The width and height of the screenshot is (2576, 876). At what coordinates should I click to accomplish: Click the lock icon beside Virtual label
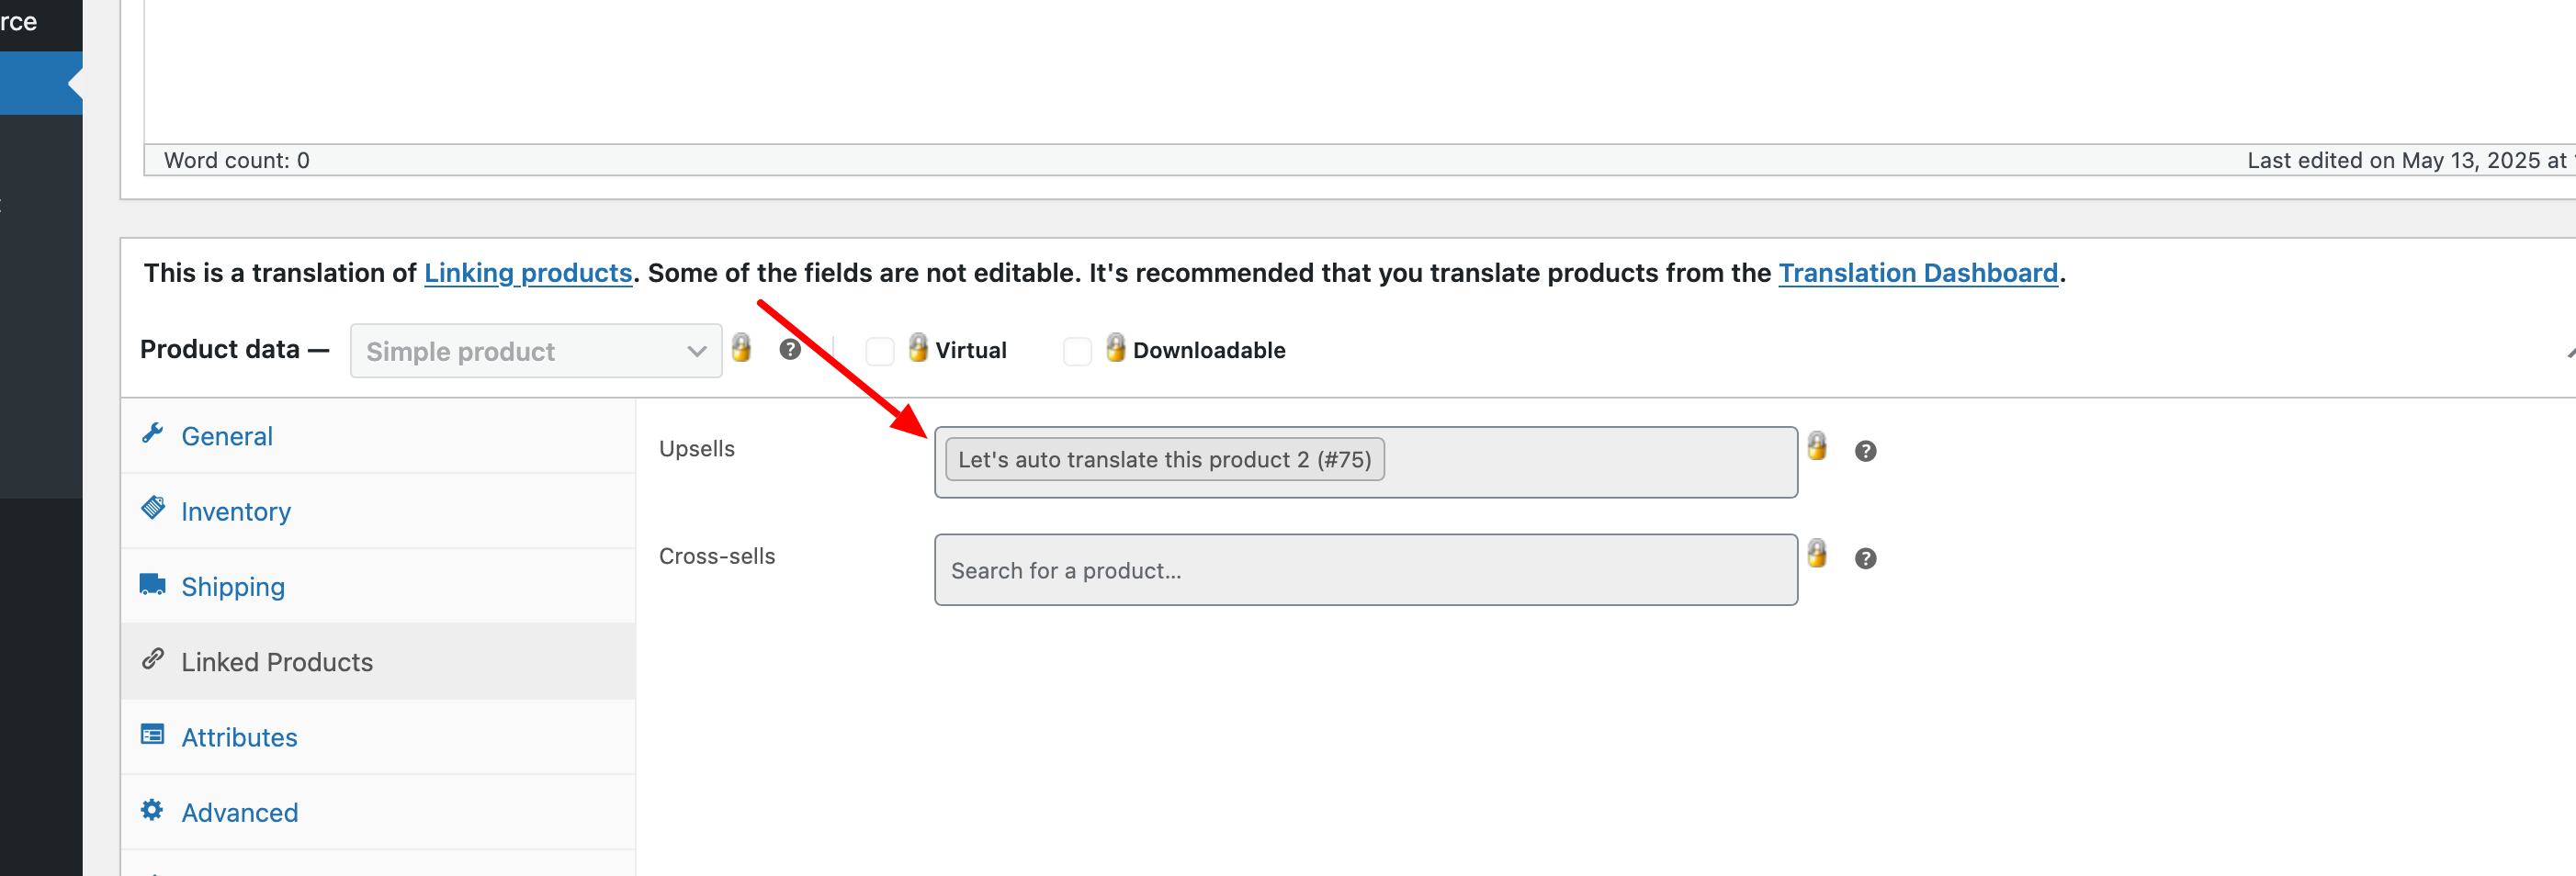918,347
